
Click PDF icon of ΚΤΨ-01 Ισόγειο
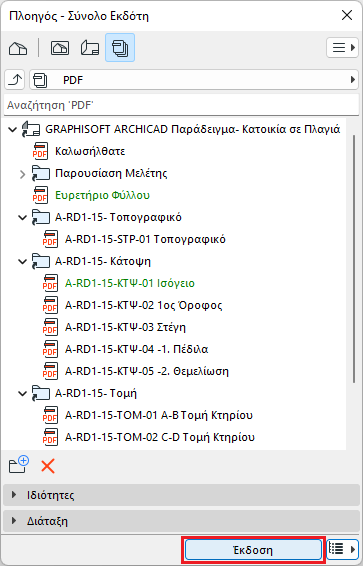pyautogui.click(x=50, y=283)
